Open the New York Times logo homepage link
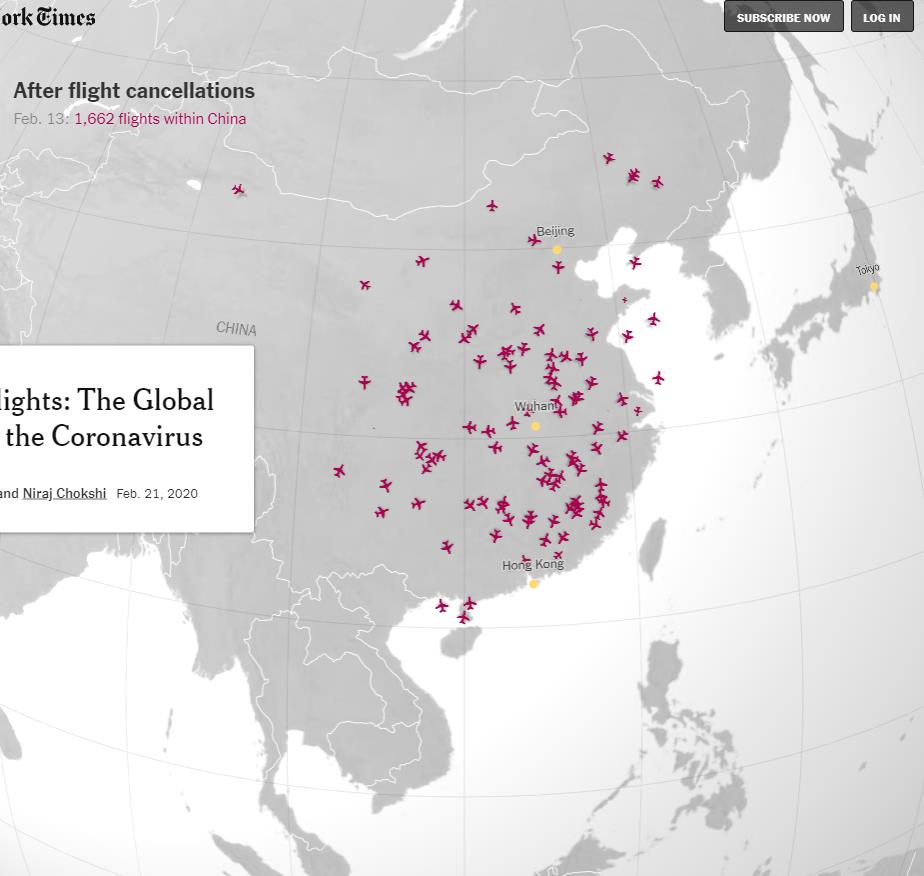The width and height of the screenshot is (924, 876). pyautogui.click(x=47, y=16)
